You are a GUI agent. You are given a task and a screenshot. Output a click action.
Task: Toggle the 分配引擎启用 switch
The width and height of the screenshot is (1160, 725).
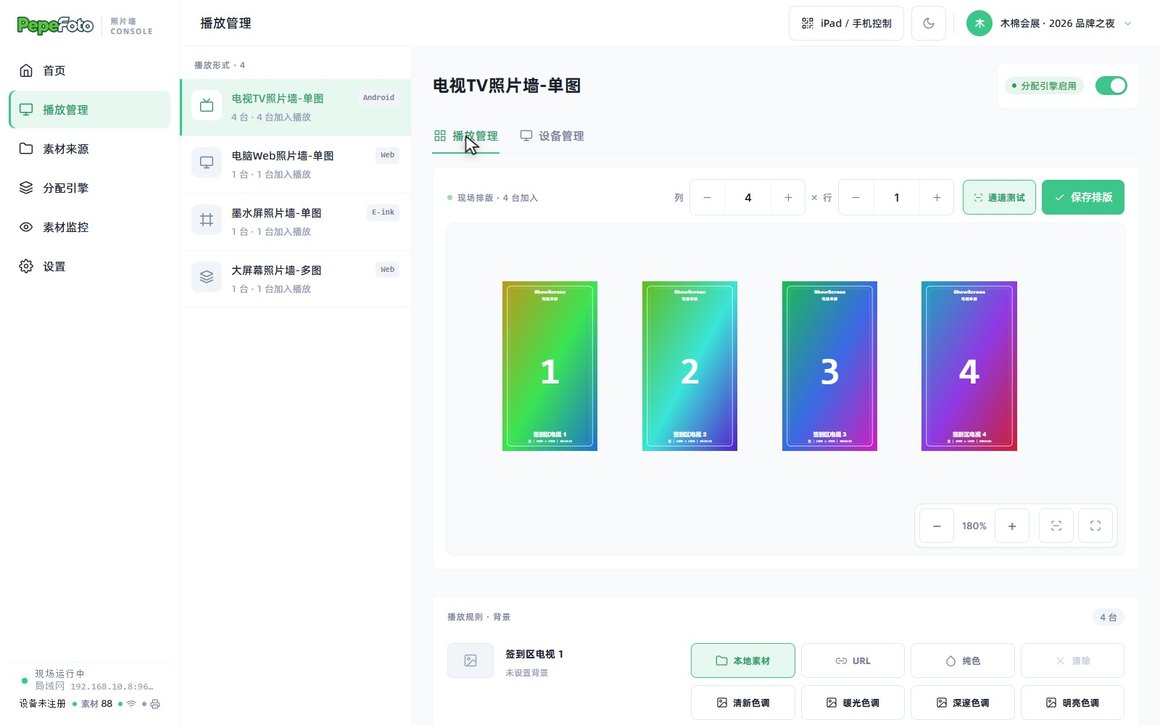click(x=1110, y=86)
